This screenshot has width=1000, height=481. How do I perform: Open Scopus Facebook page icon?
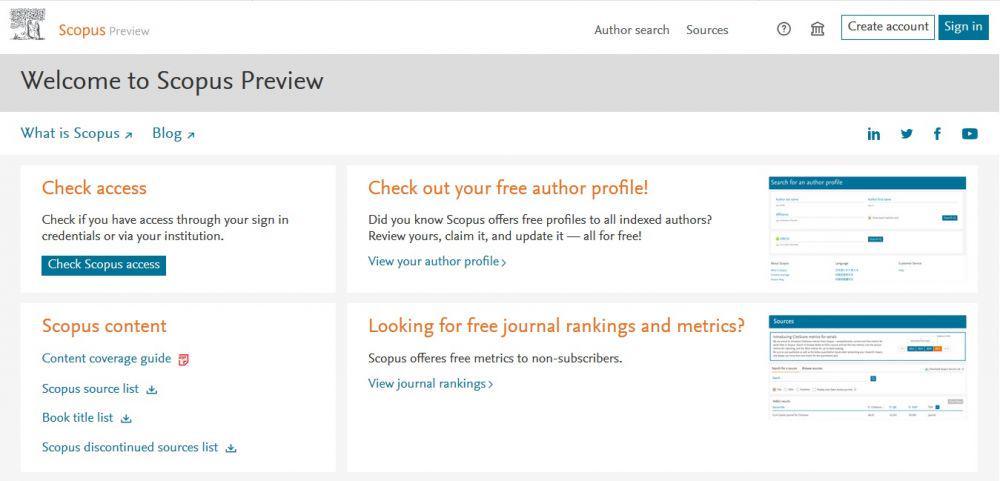938,134
